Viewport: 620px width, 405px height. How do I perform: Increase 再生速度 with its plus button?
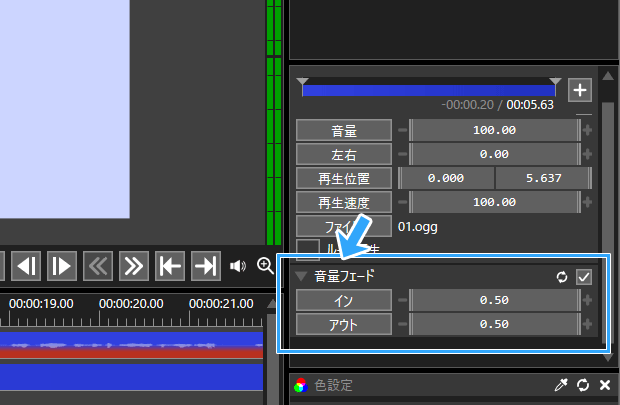point(587,202)
